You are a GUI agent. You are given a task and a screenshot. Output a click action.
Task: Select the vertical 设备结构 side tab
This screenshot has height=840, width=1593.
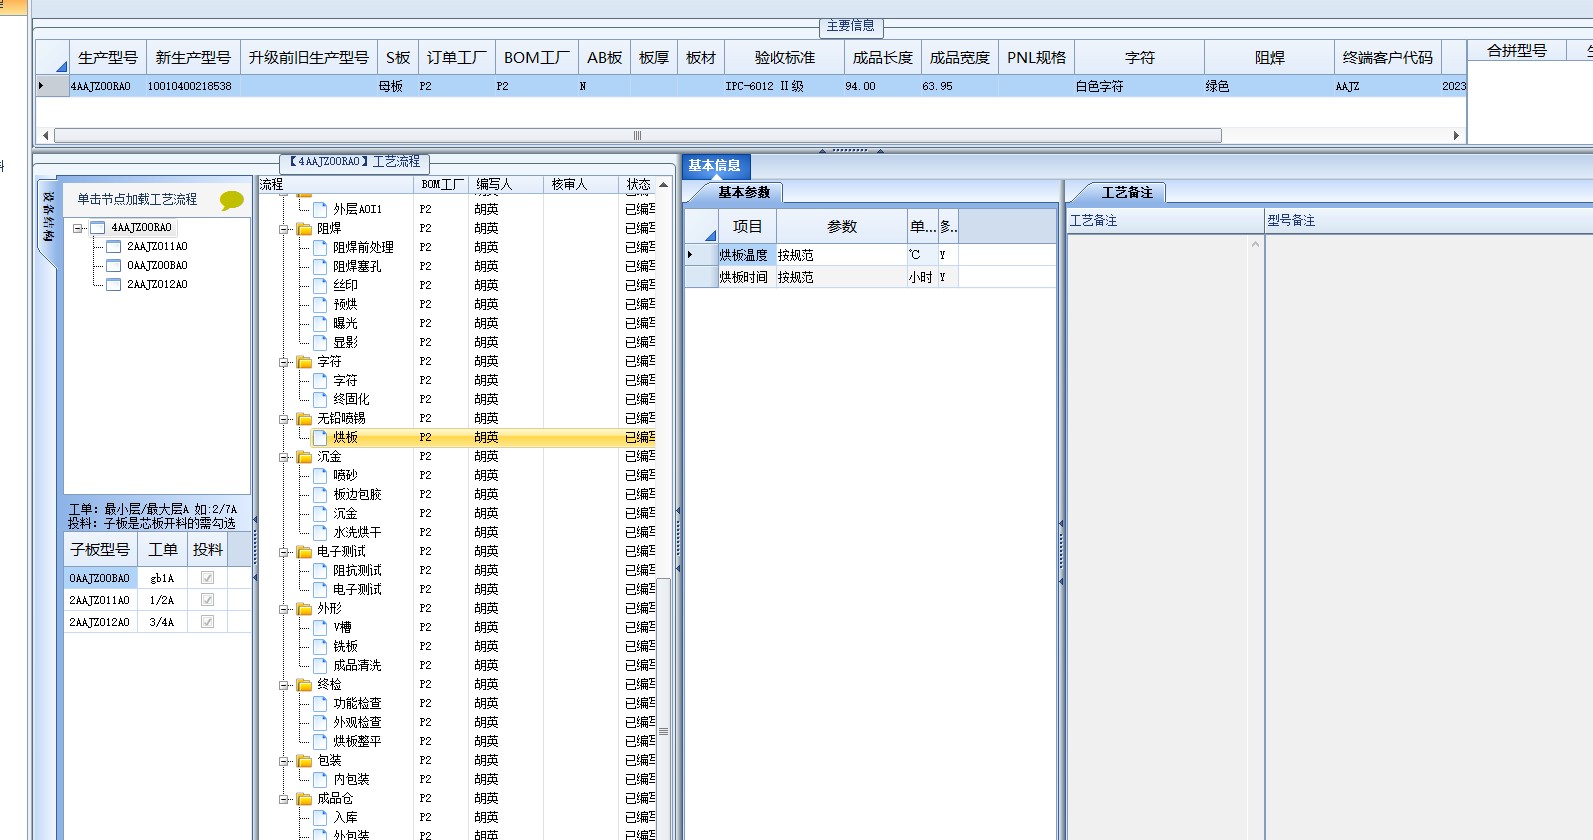(48, 218)
